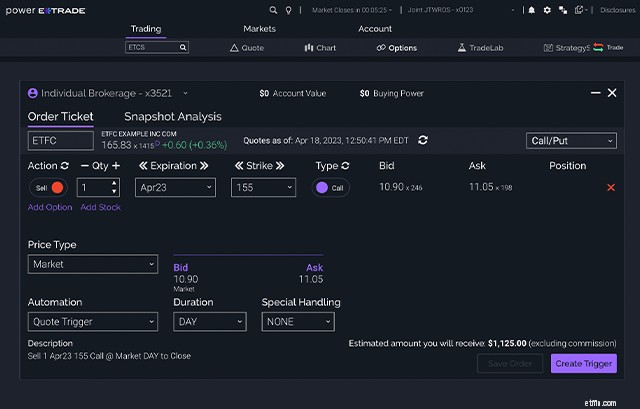Click the Create Trigger button
The height and width of the screenshot is (409, 640).
[584, 363]
